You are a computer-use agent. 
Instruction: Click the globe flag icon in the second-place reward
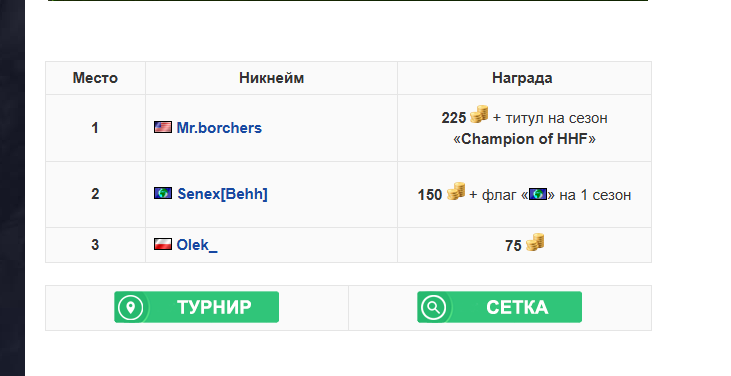click(538, 194)
